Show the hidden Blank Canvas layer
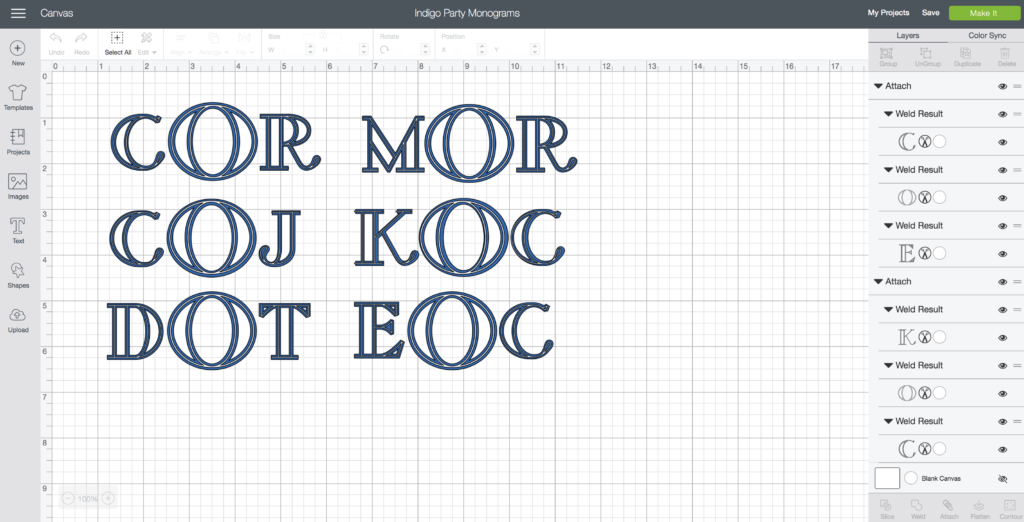This screenshot has width=1024, height=522. click(1002, 479)
